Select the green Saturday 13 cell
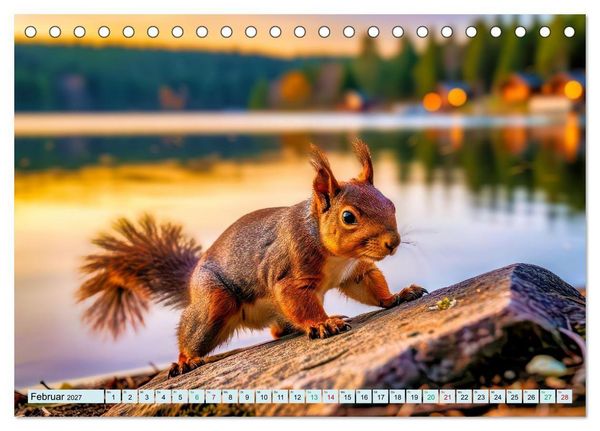The height and width of the screenshot is (431, 600). tap(314, 397)
